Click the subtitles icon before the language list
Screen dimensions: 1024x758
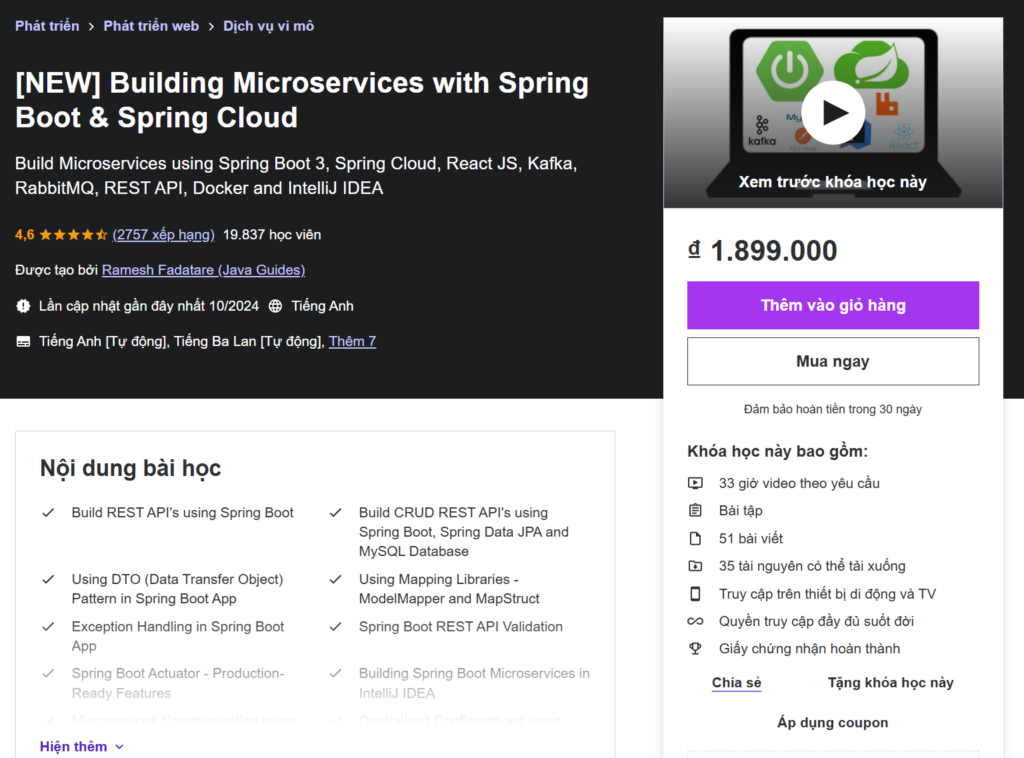[x=22, y=341]
